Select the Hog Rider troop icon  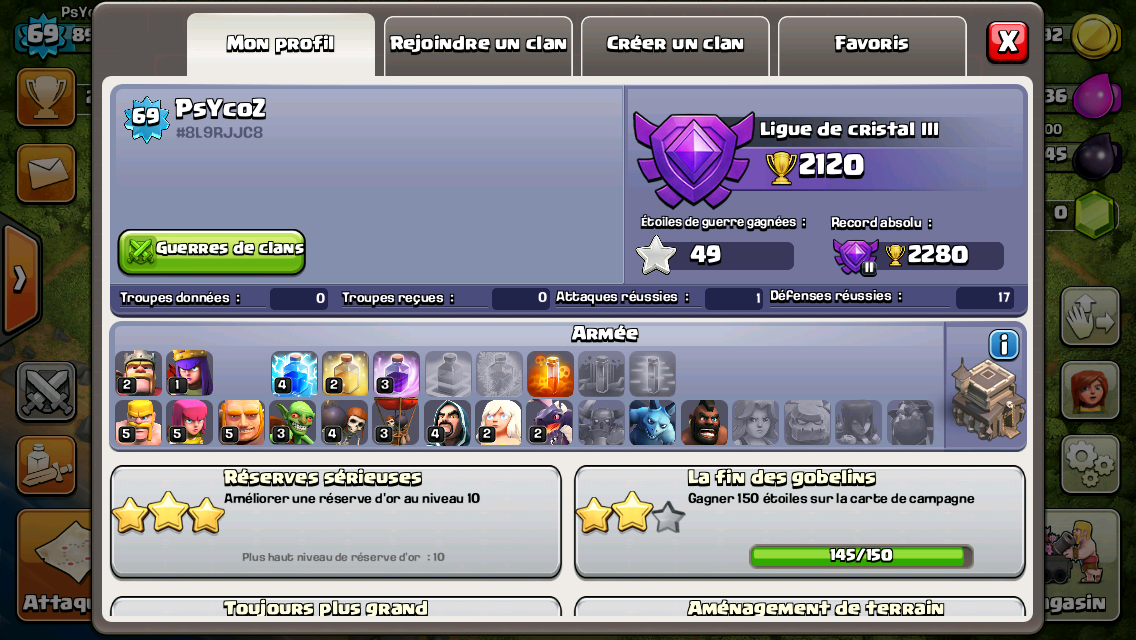tap(703, 422)
